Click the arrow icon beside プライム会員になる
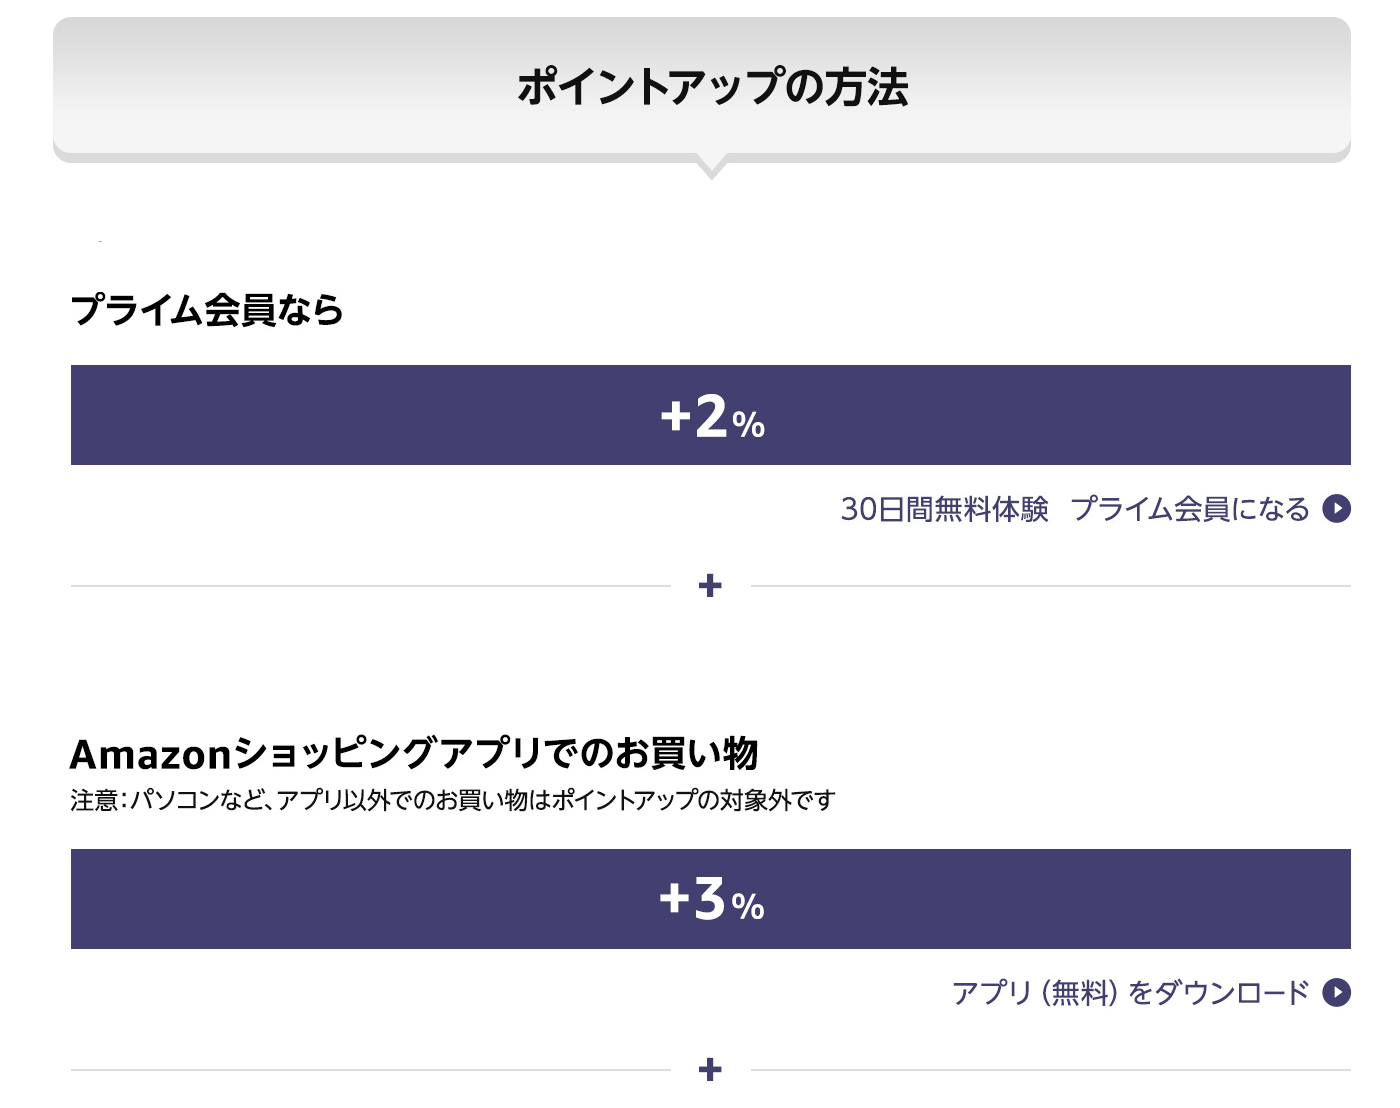The height and width of the screenshot is (1108, 1400). click(x=1336, y=509)
